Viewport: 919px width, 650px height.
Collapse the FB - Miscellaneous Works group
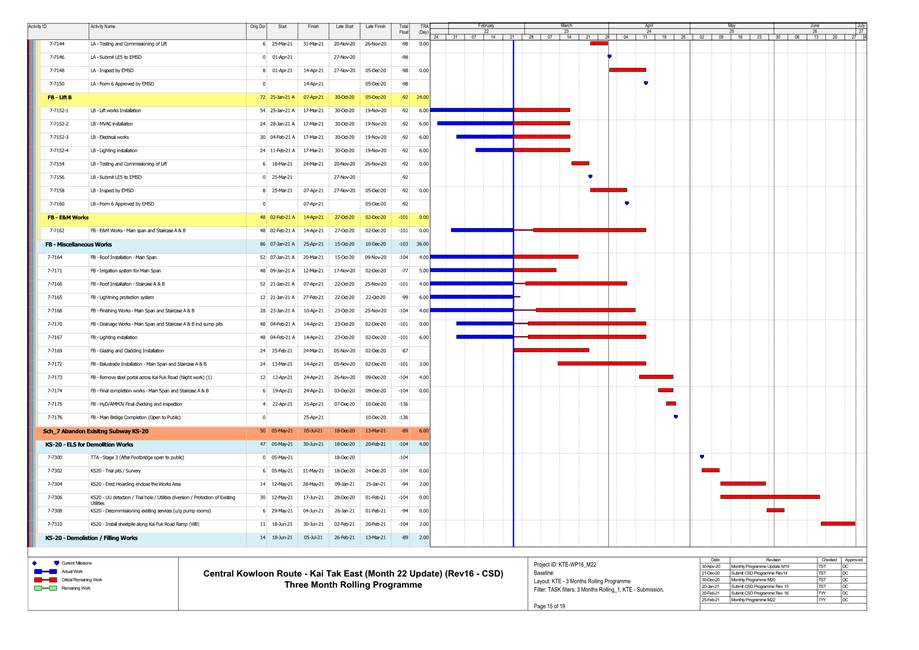[80, 243]
